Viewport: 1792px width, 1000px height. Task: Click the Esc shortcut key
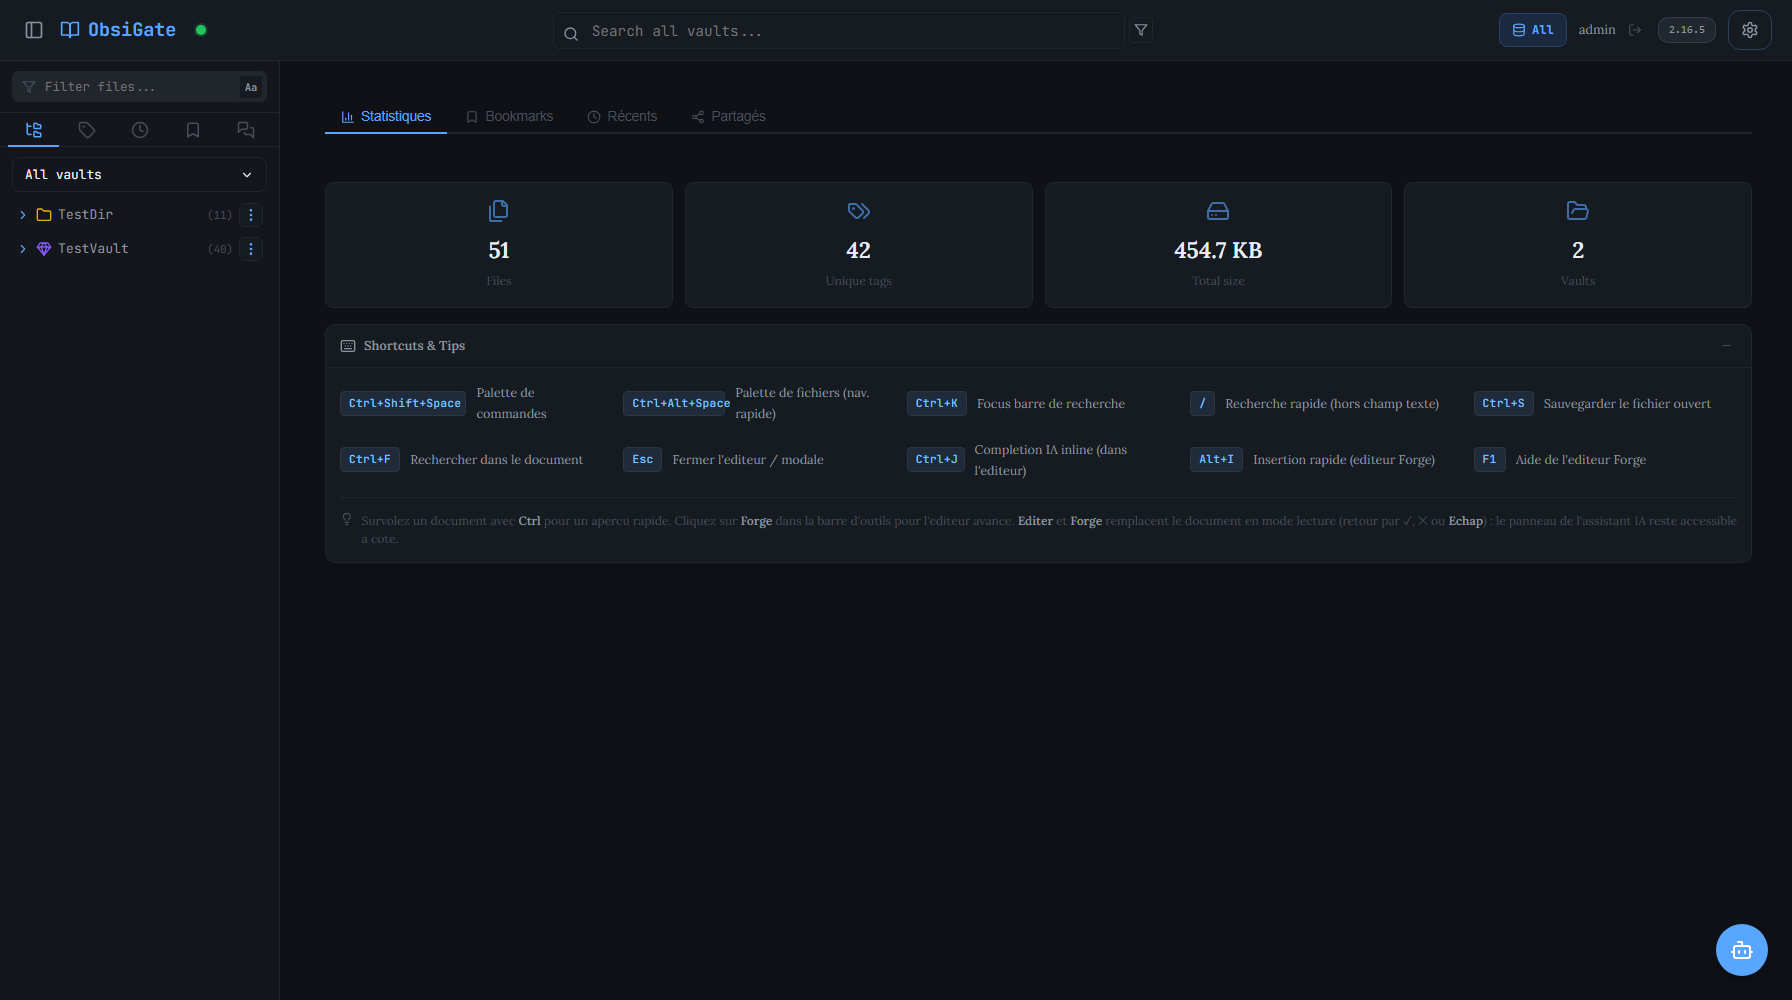tap(643, 459)
